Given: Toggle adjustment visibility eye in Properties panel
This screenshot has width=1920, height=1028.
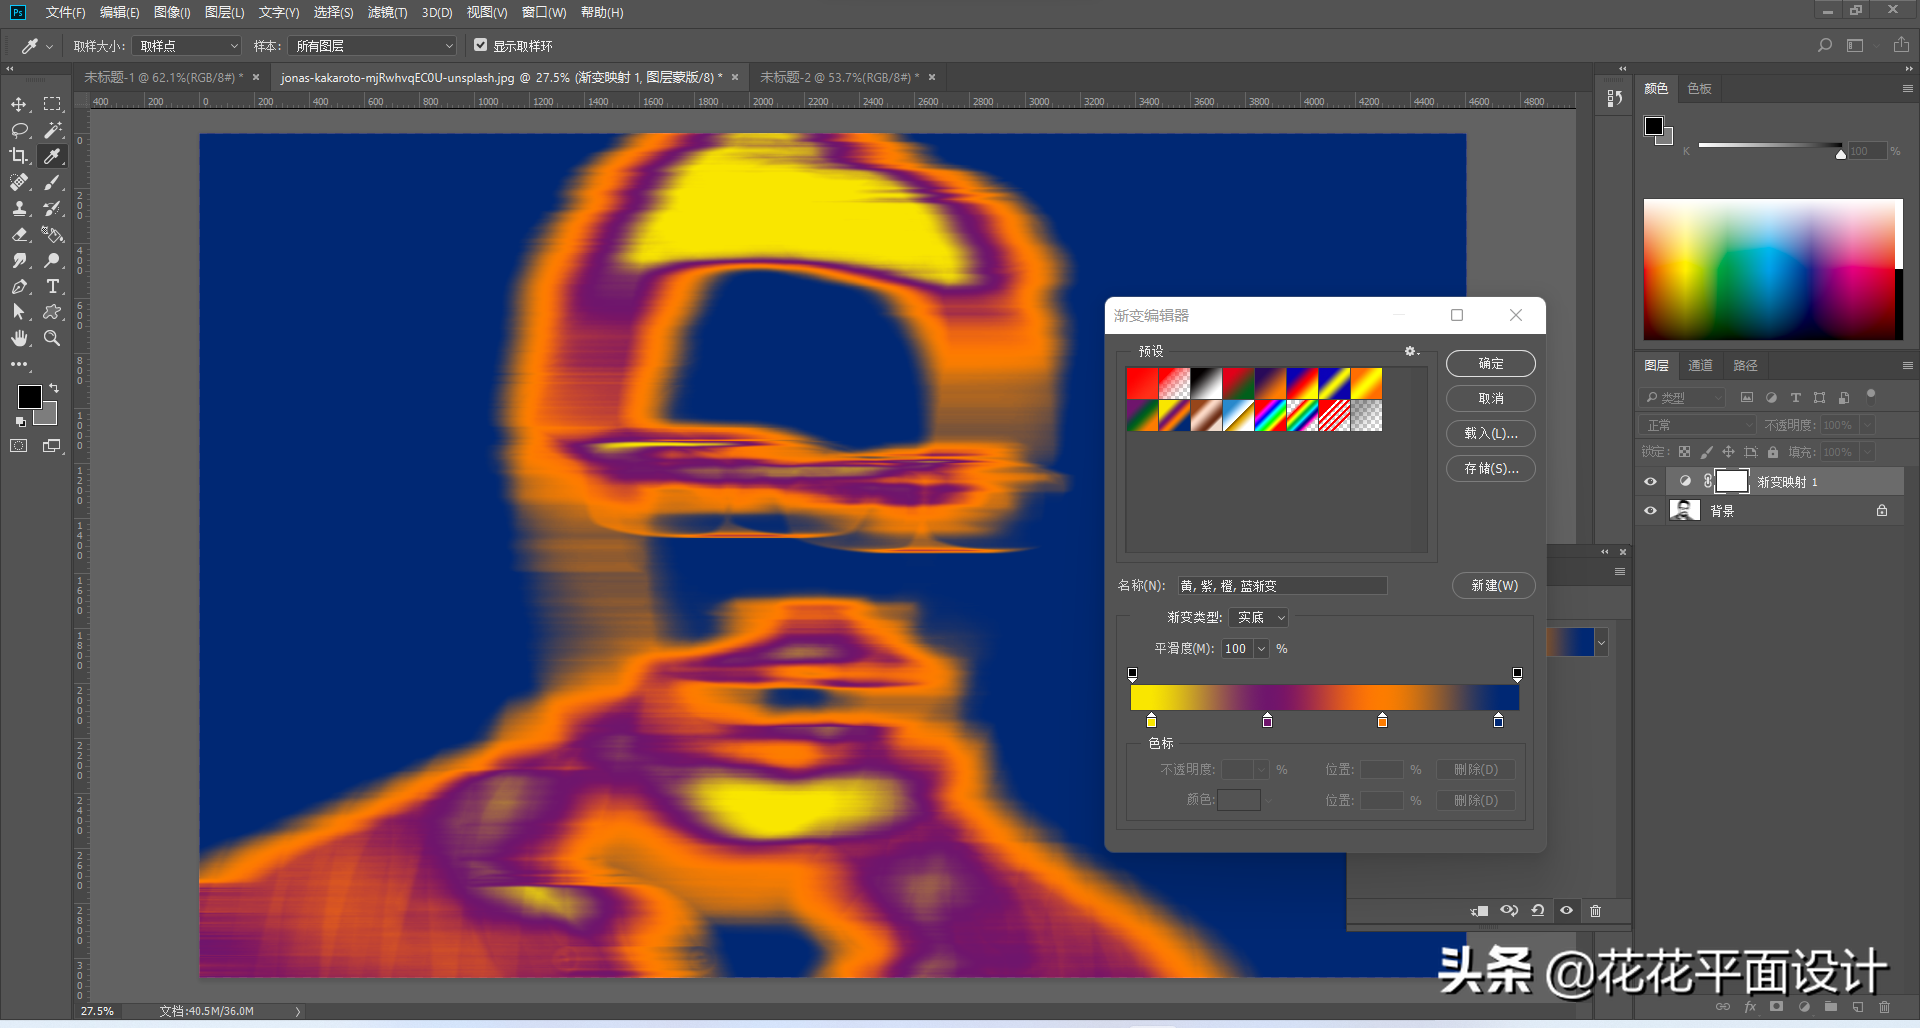Looking at the screenshot, I should (1567, 911).
